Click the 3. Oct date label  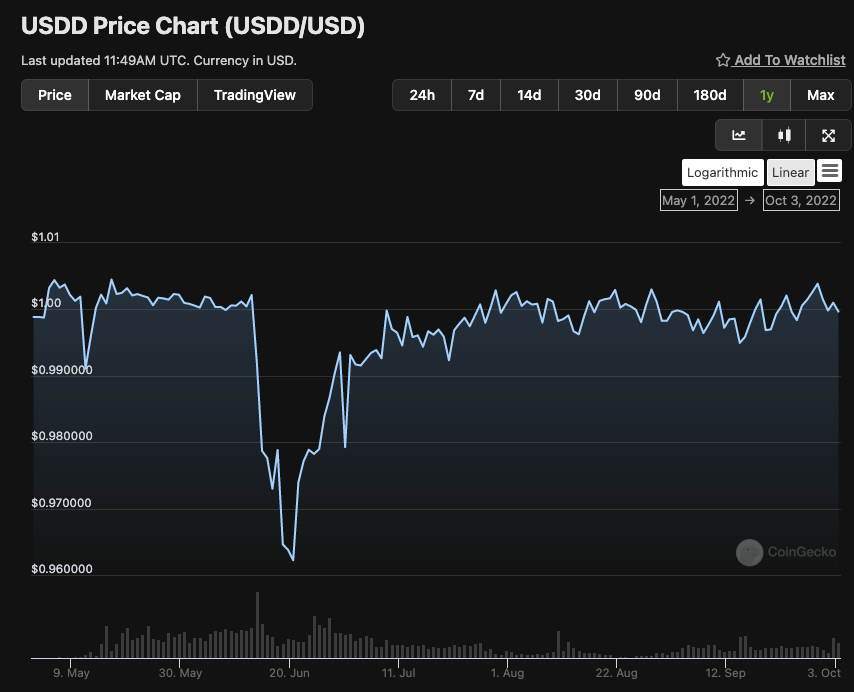824,673
